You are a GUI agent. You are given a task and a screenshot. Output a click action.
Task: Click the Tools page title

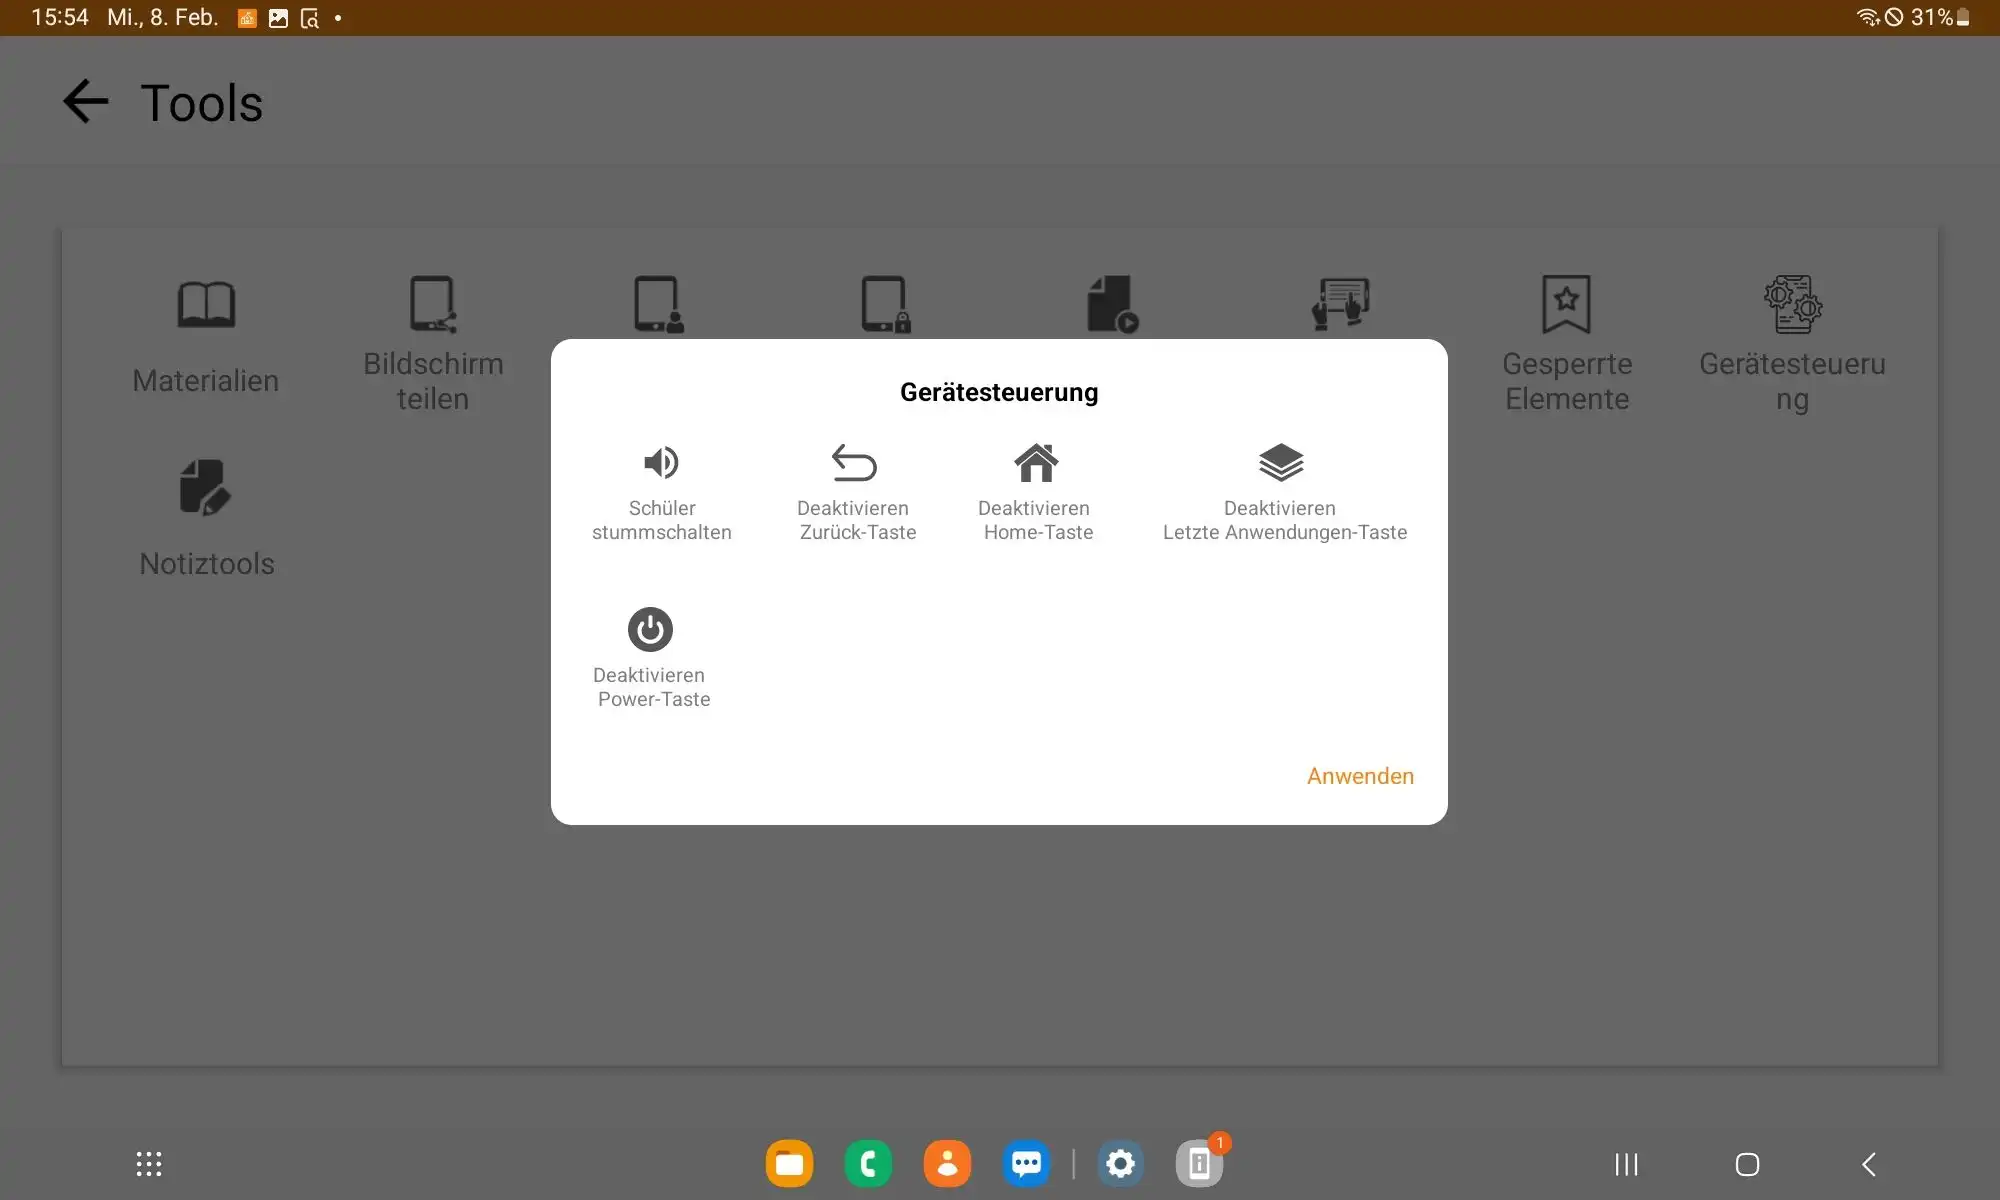[202, 103]
